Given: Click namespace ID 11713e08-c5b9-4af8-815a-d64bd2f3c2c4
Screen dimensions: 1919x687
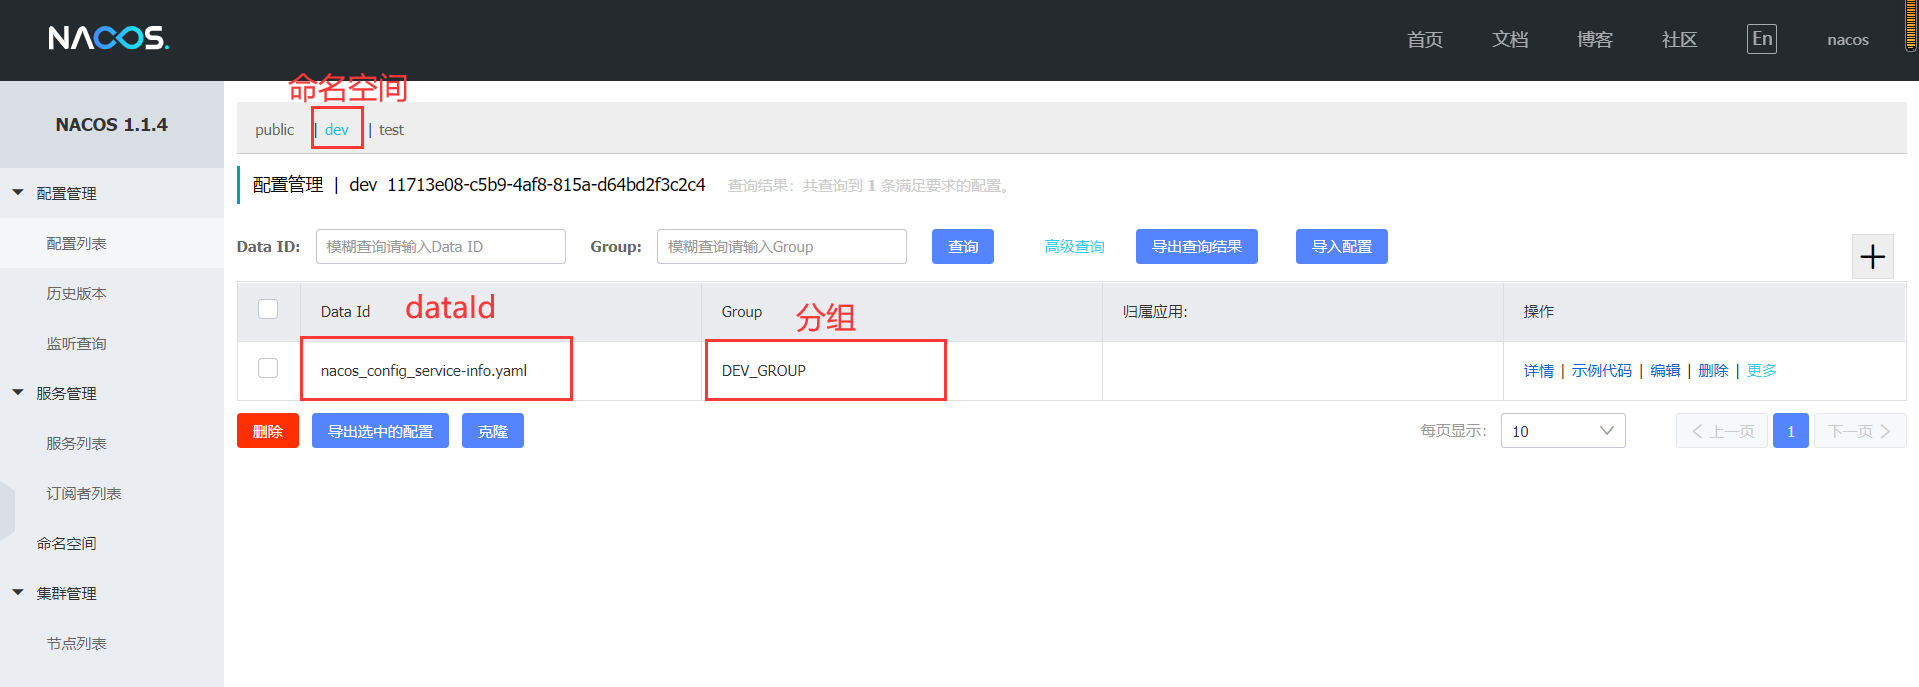Looking at the screenshot, I should point(546,185).
